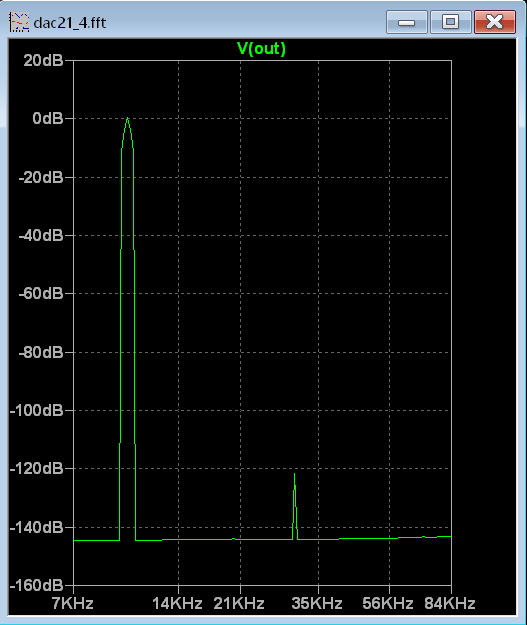This screenshot has width=527, height=625.
Task: Click the -20dB axis label
Action: [41, 177]
